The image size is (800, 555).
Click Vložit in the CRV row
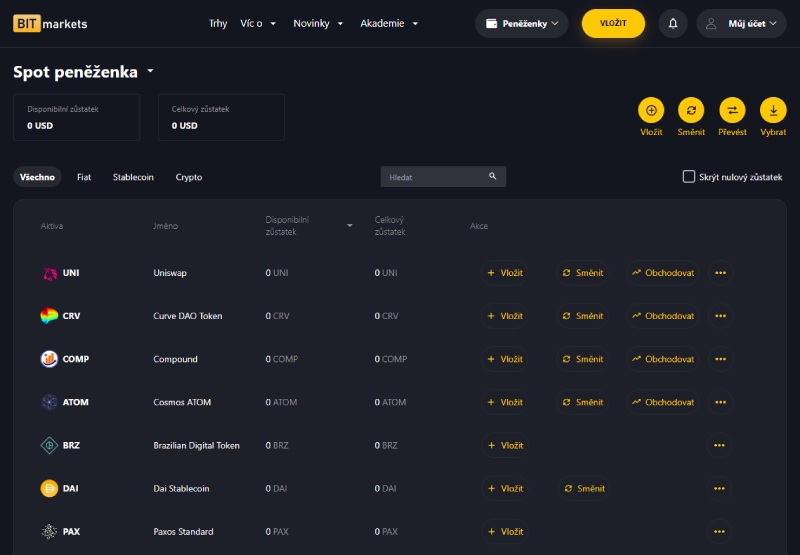pyautogui.click(x=505, y=316)
